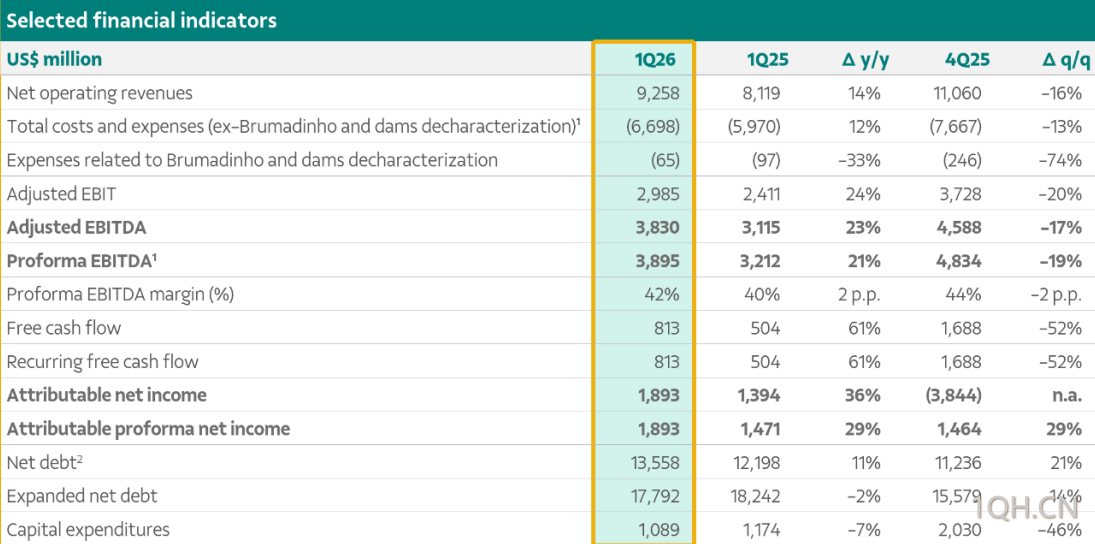Click the Free cash flow row label

63,328
